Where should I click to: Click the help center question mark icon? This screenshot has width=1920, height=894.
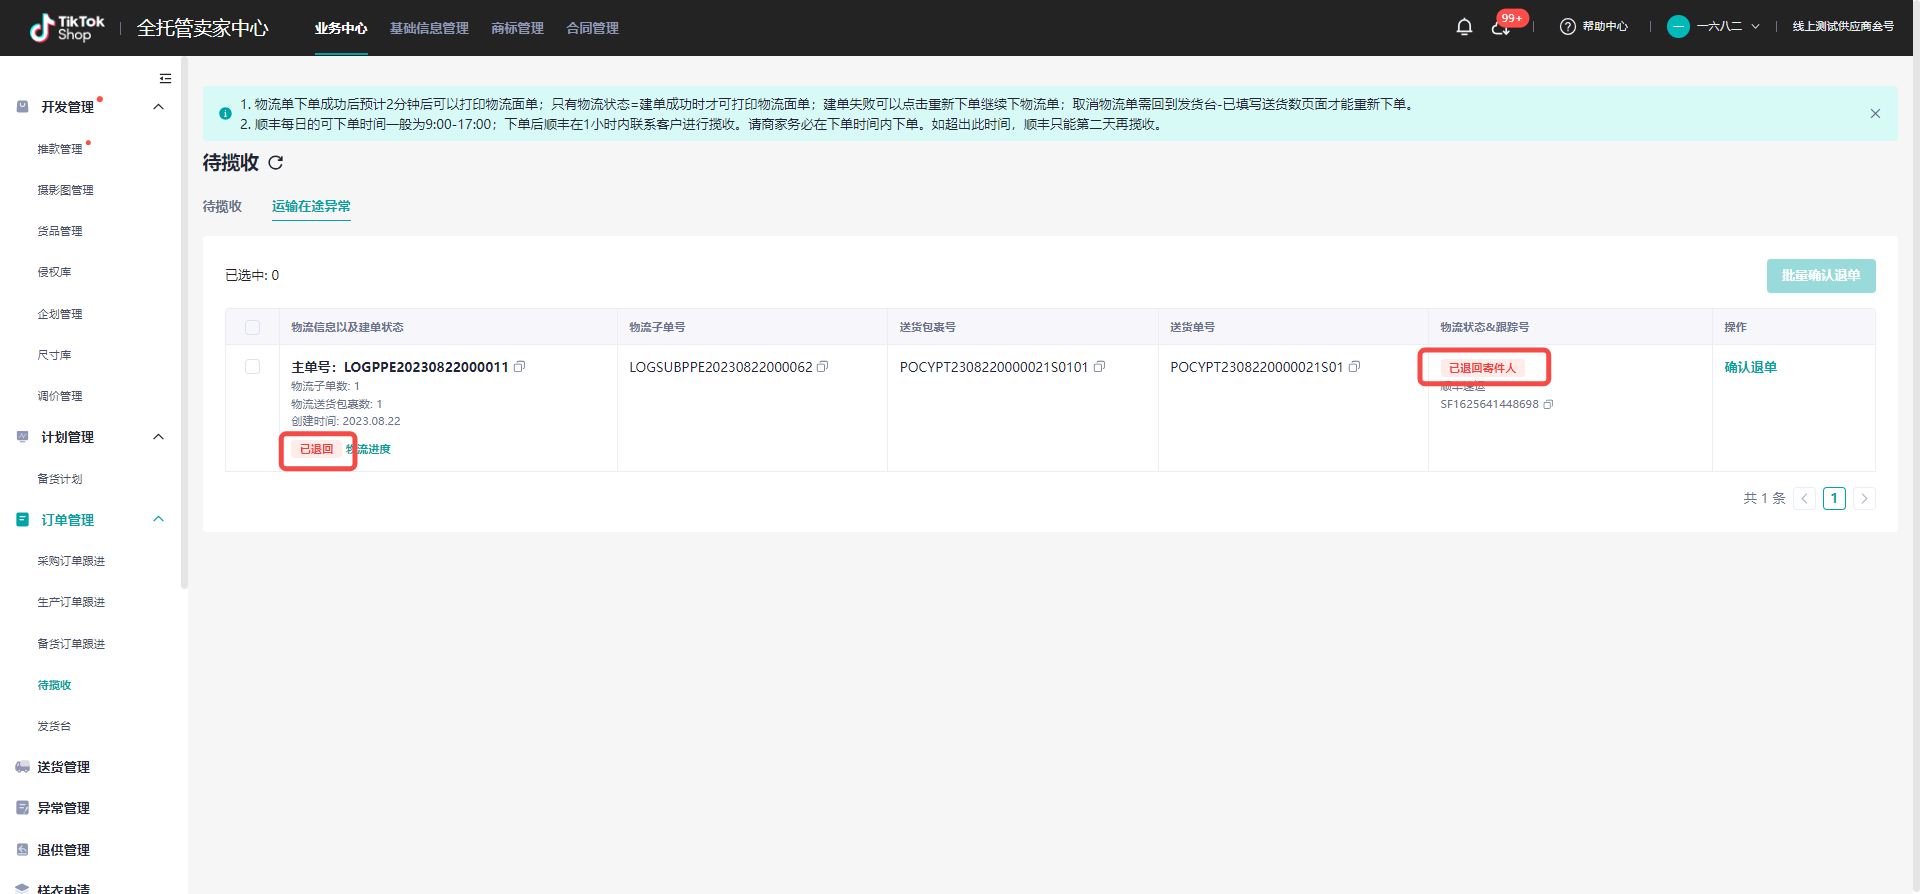[x=1567, y=27]
